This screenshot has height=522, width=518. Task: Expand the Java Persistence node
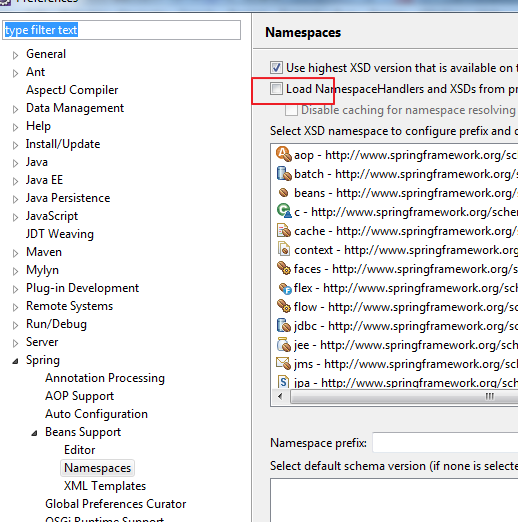pyautogui.click(x=15, y=199)
